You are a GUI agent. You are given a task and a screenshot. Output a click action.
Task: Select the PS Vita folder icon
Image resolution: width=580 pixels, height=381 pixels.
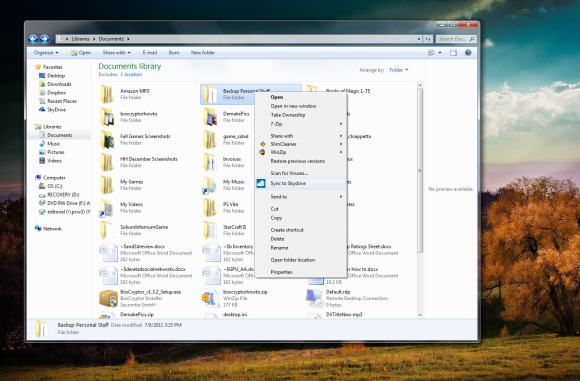click(x=210, y=208)
